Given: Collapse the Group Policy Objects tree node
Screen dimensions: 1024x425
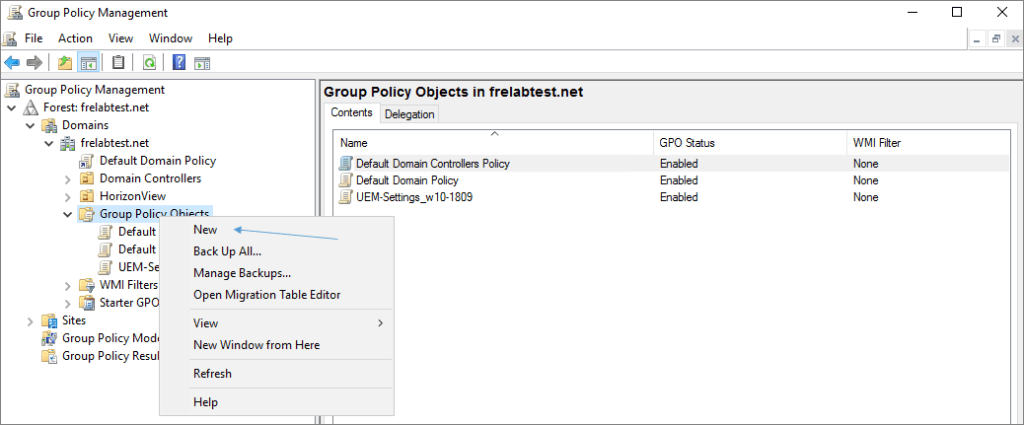Looking at the screenshot, I should click(x=68, y=215).
